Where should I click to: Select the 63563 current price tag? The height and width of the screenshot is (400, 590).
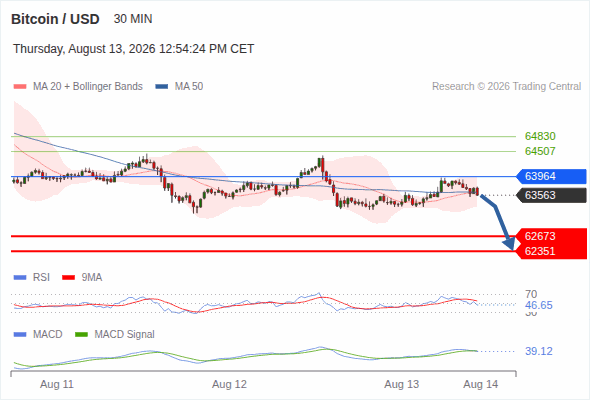click(x=551, y=195)
